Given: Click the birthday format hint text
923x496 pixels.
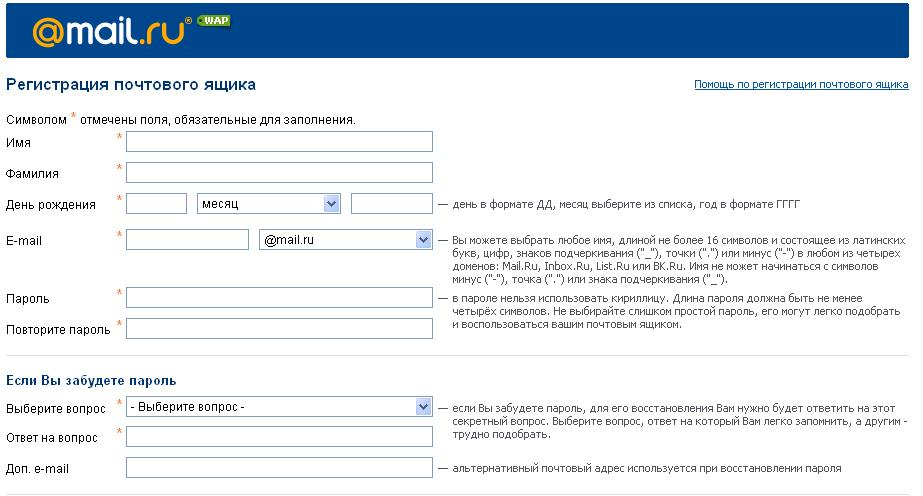Looking at the screenshot, I should (626, 205).
